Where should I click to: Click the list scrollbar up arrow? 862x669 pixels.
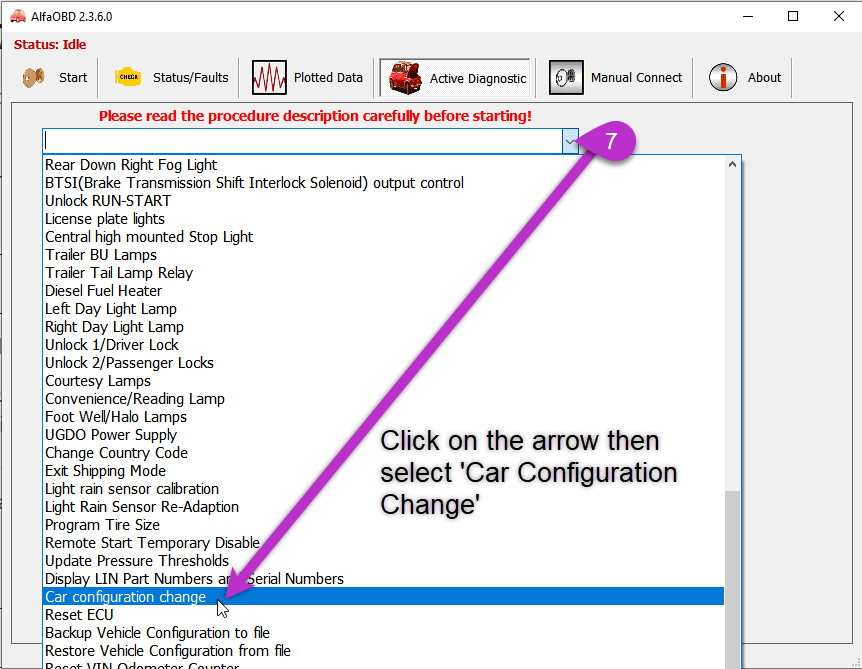click(732, 164)
